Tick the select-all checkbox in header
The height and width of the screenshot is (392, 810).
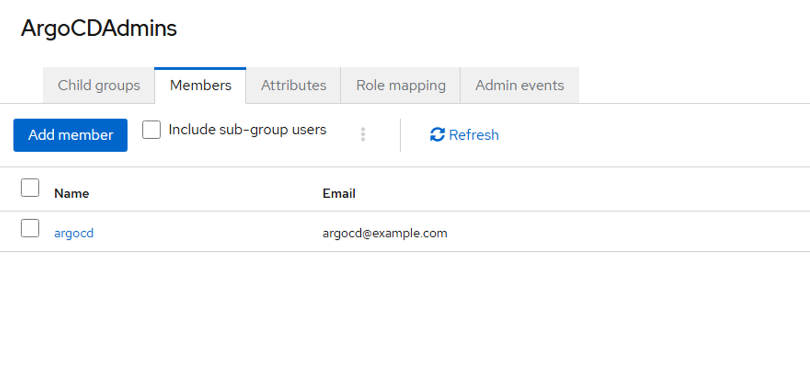point(30,187)
